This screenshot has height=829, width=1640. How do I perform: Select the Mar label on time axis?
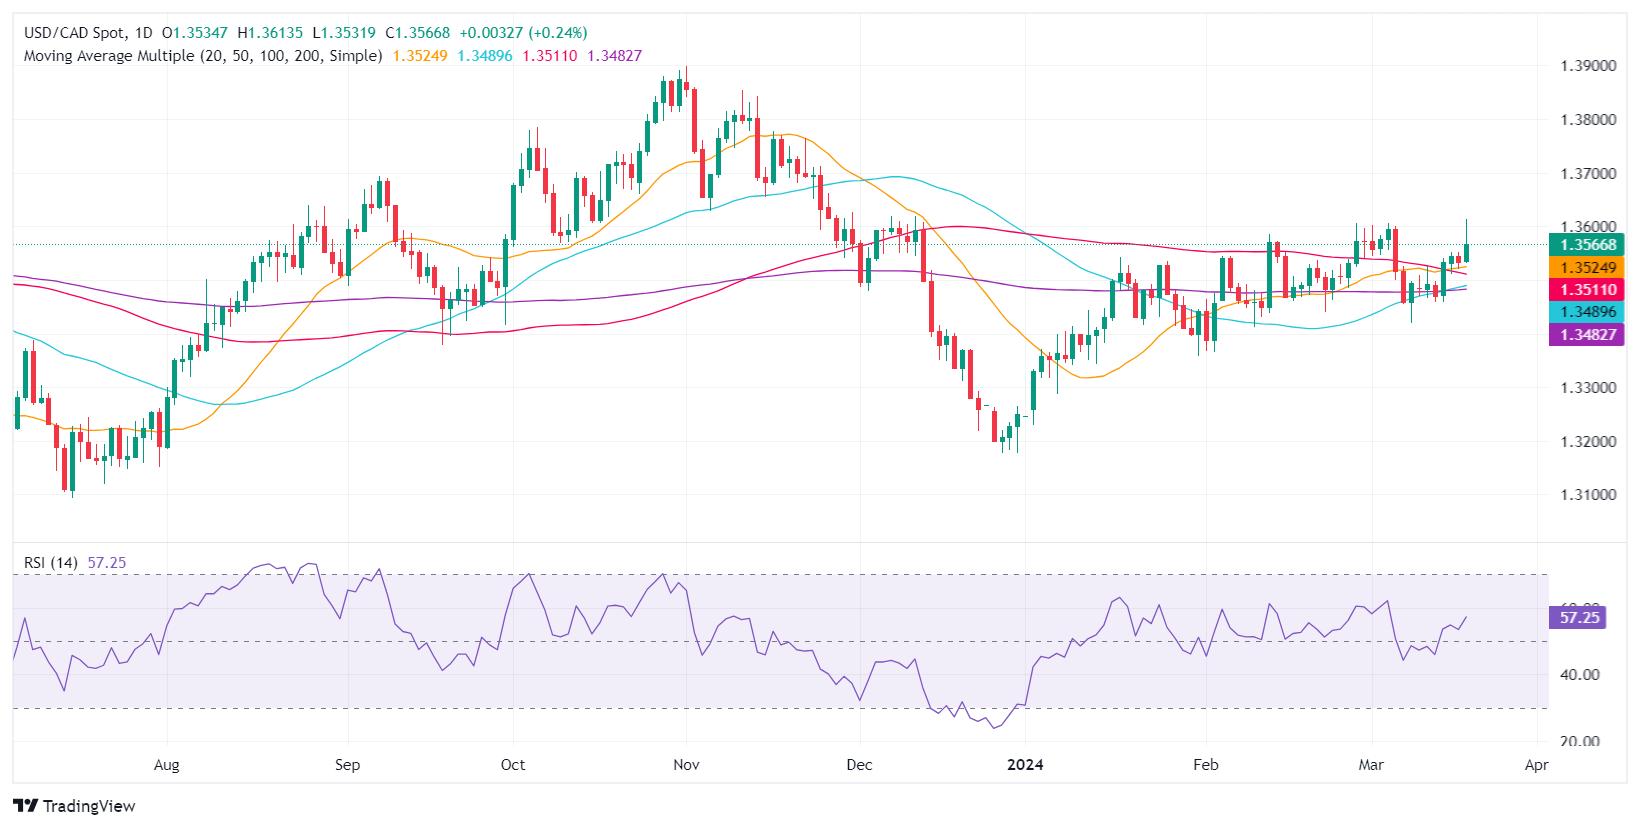[1371, 765]
